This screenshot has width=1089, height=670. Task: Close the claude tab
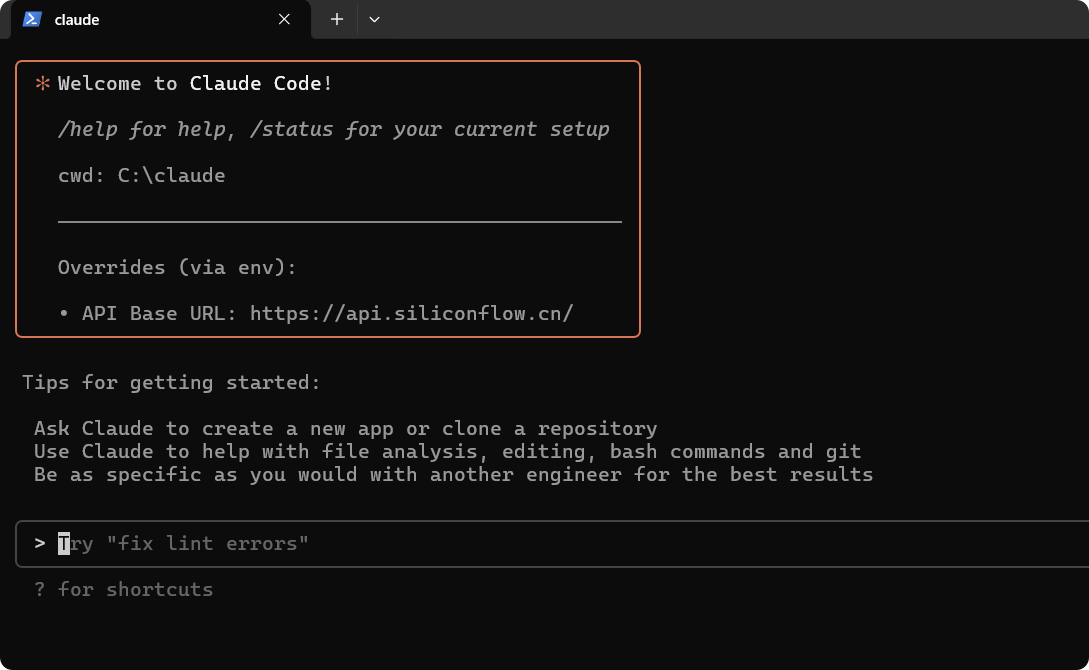click(x=284, y=19)
